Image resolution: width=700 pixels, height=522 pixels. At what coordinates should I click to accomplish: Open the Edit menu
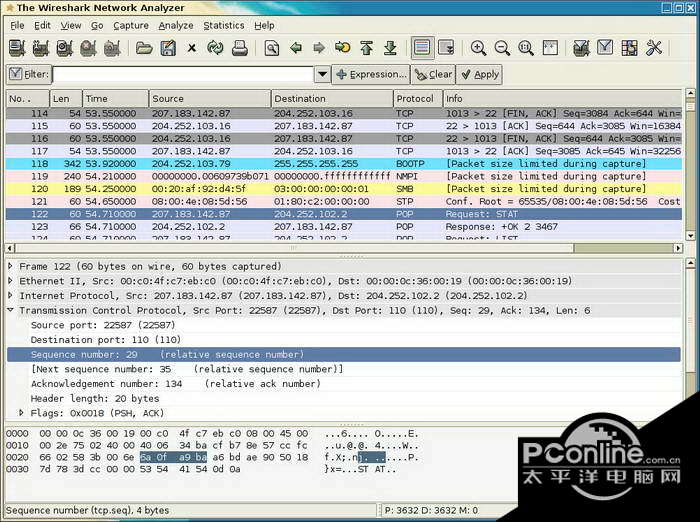pyautogui.click(x=42, y=25)
